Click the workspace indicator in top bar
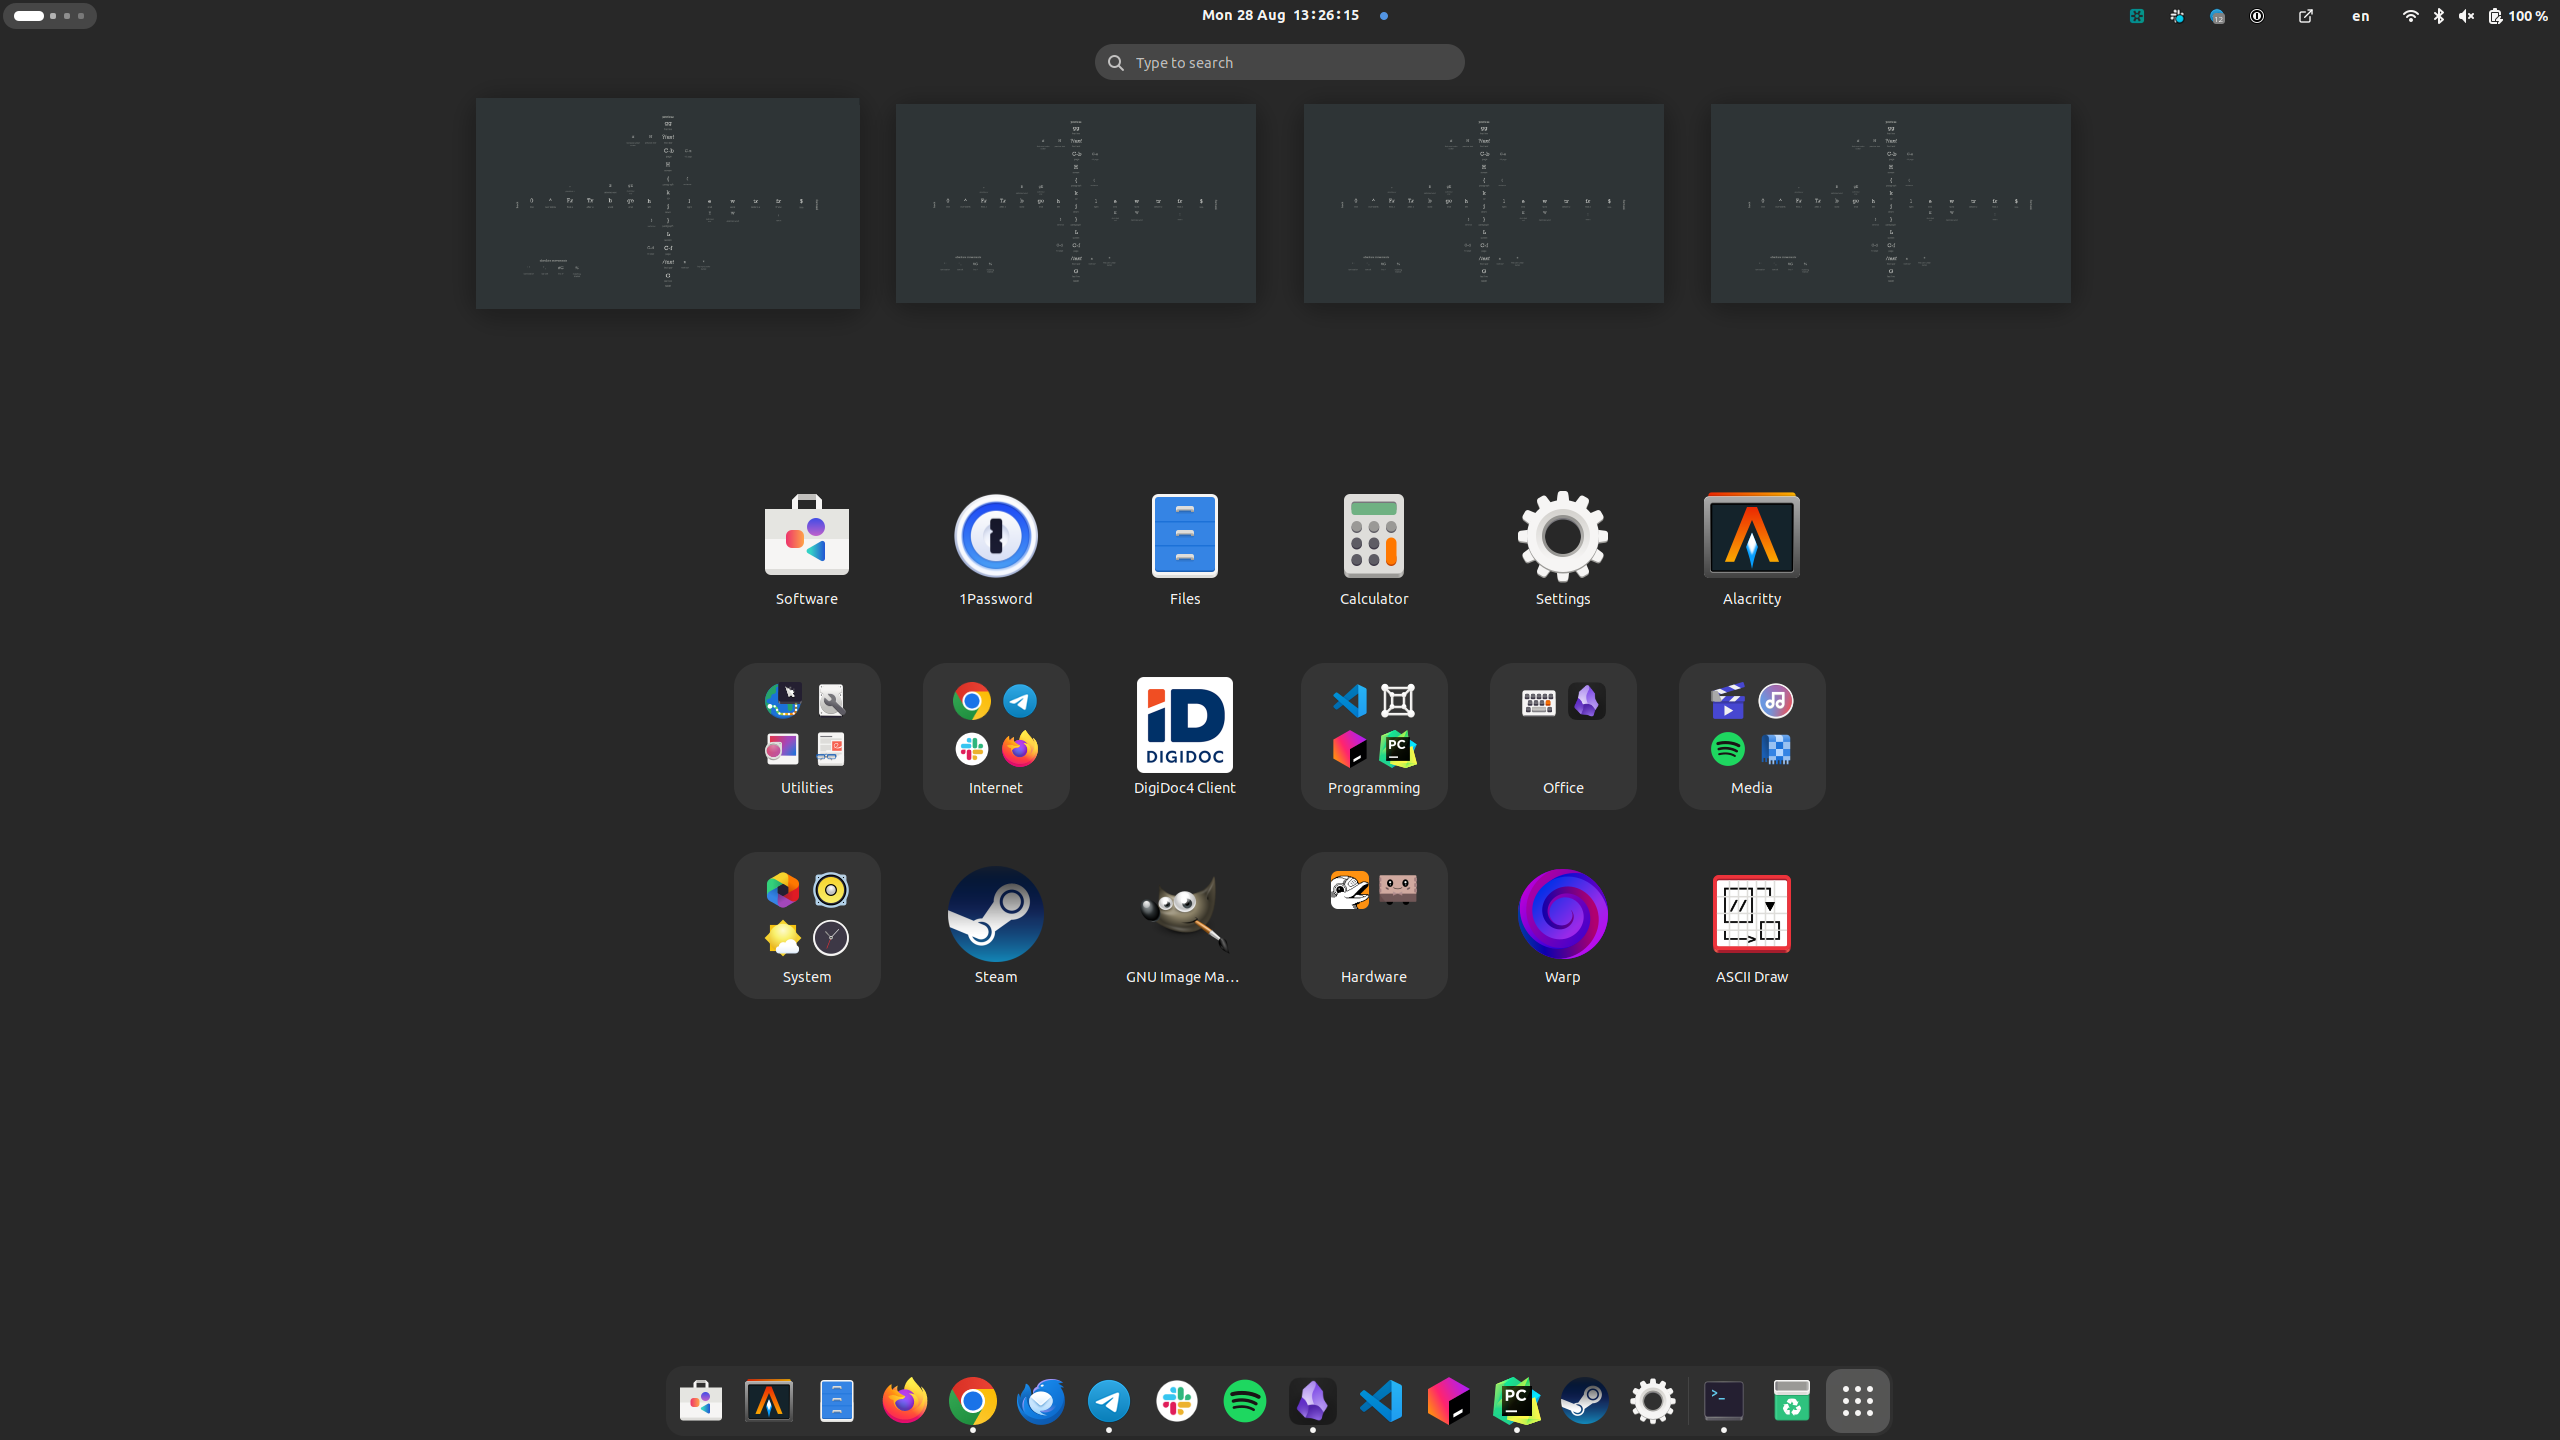2560x1440 pixels. coord(50,16)
